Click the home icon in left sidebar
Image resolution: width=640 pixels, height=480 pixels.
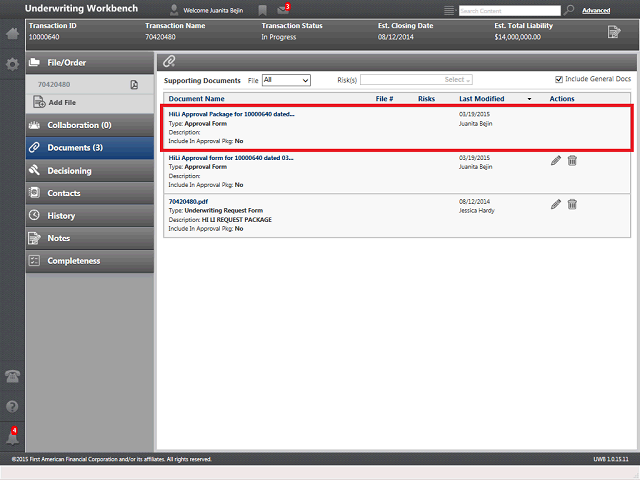tap(12, 33)
